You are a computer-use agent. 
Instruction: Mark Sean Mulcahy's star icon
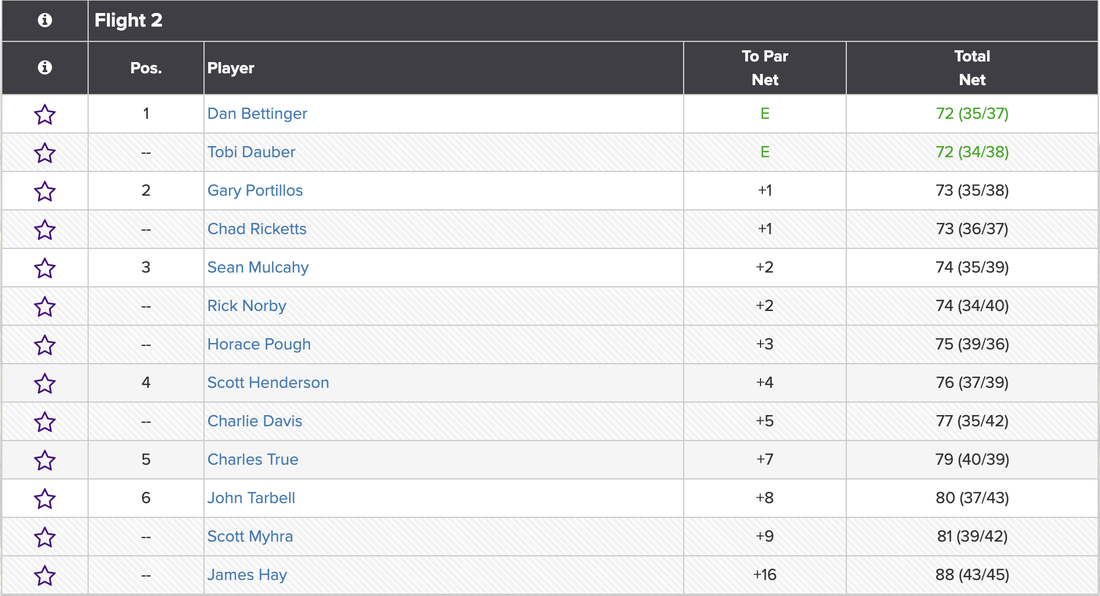click(x=45, y=268)
